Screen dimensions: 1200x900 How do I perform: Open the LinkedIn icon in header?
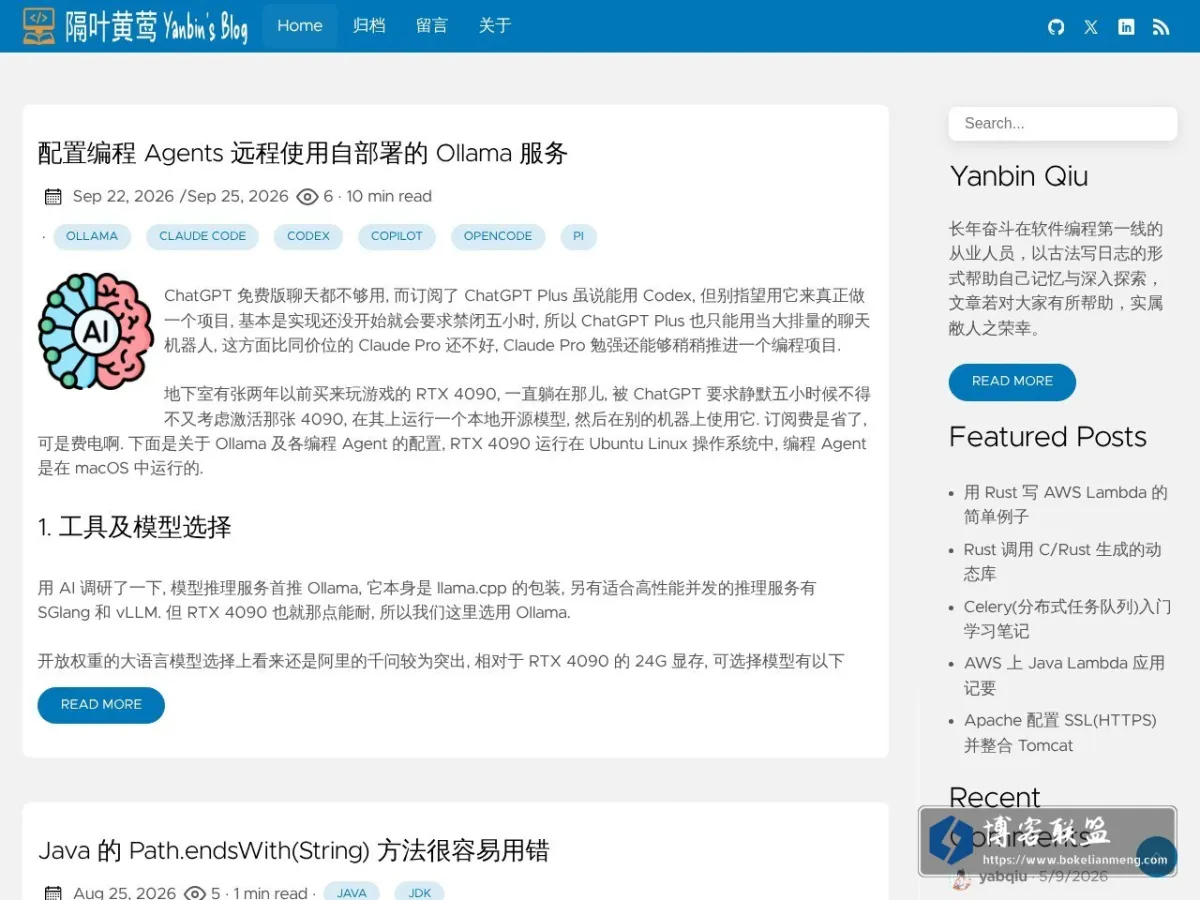[1126, 27]
